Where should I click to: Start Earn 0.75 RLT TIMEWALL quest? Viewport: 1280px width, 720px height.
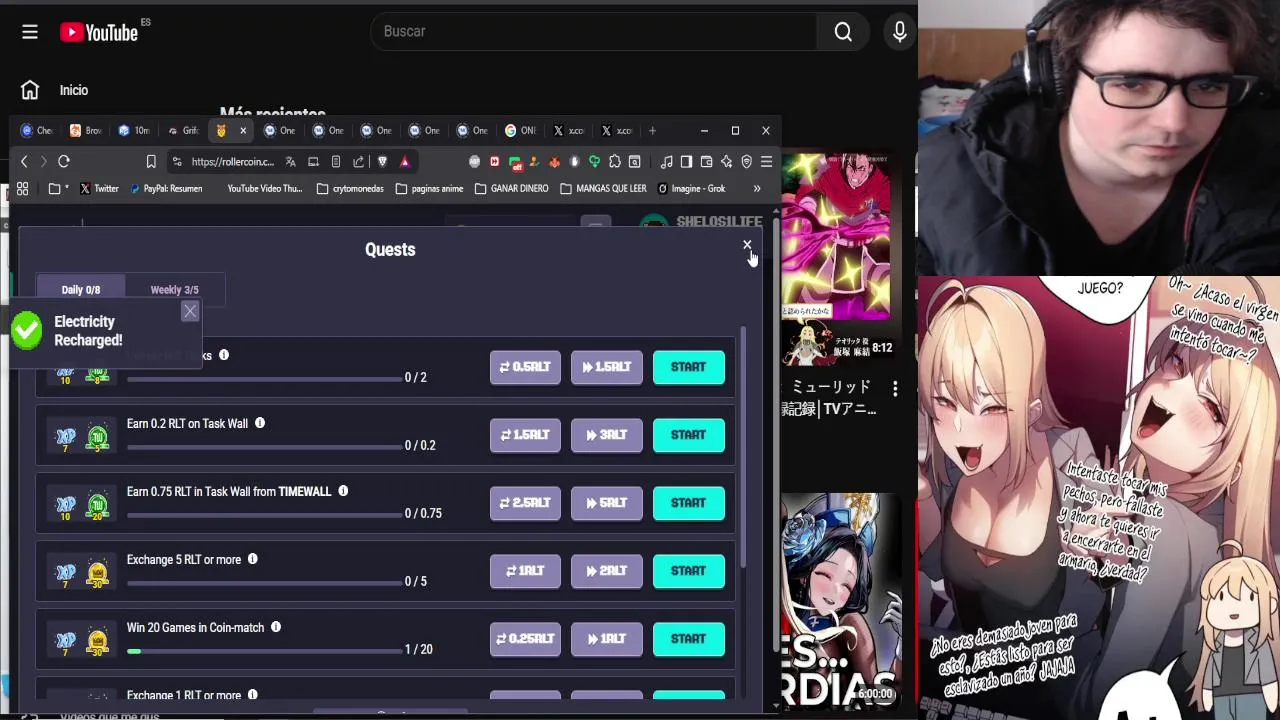(688, 503)
